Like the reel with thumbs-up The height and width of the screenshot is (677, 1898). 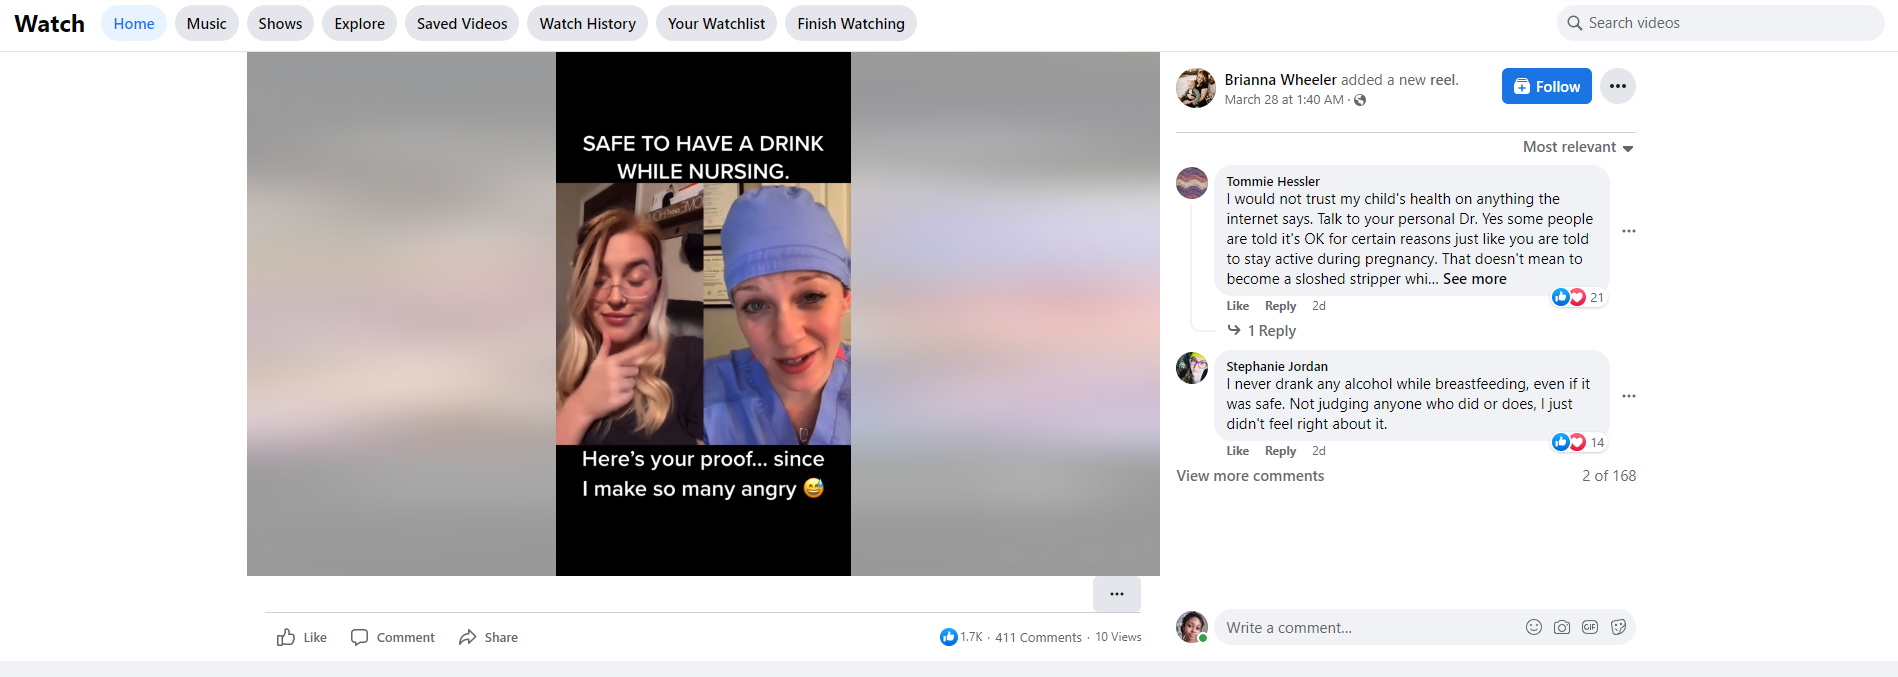(x=301, y=637)
